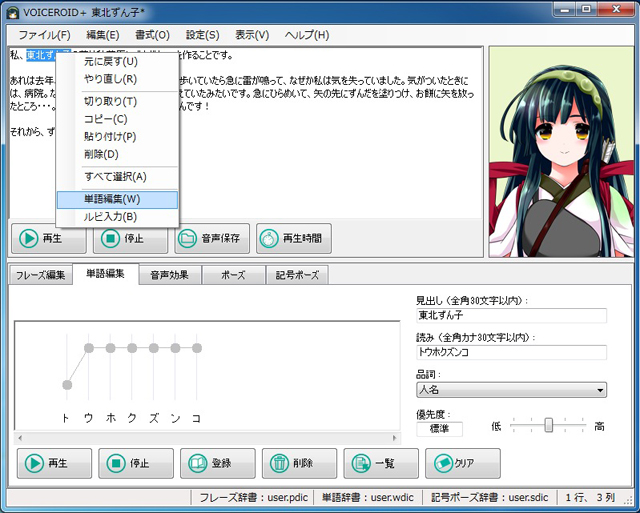Click accent point above コ
The height and width of the screenshot is (513, 640).
pos(197,348)
